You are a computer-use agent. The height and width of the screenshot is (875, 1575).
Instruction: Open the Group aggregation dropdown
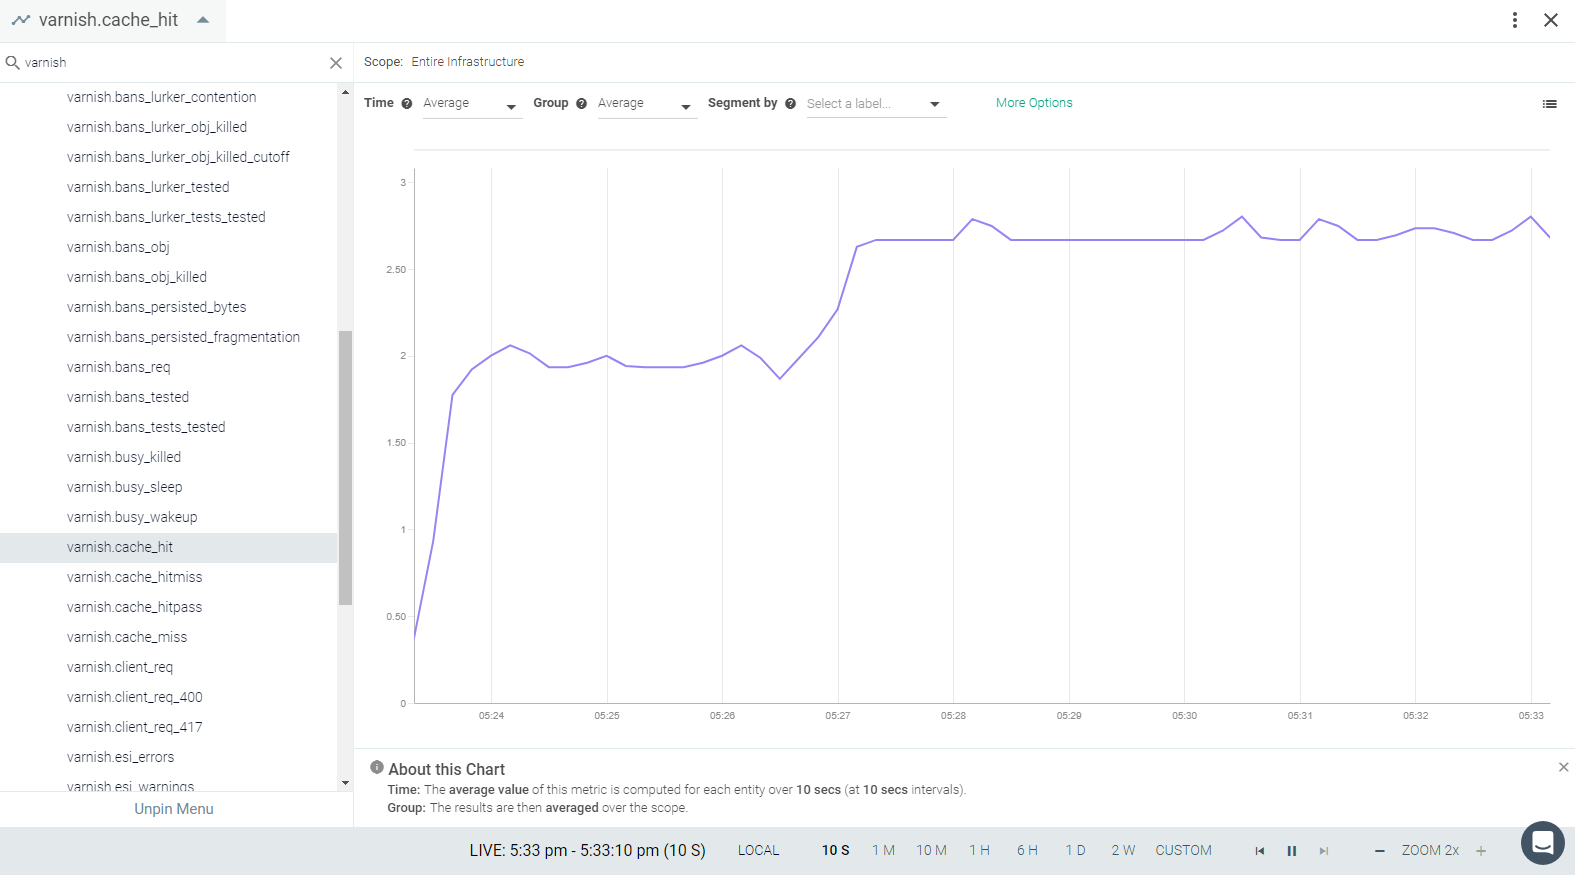tap(647, 104)
